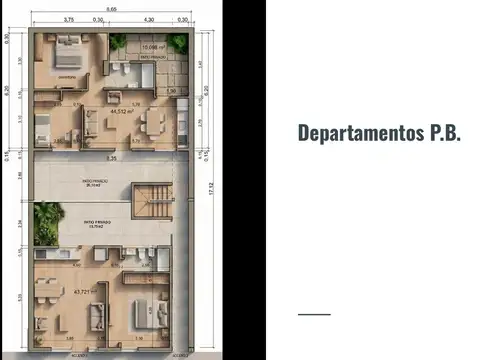The image size is (480, 360).
Task: Click the garden plants beside lower patio
Action: coord(48,225)
